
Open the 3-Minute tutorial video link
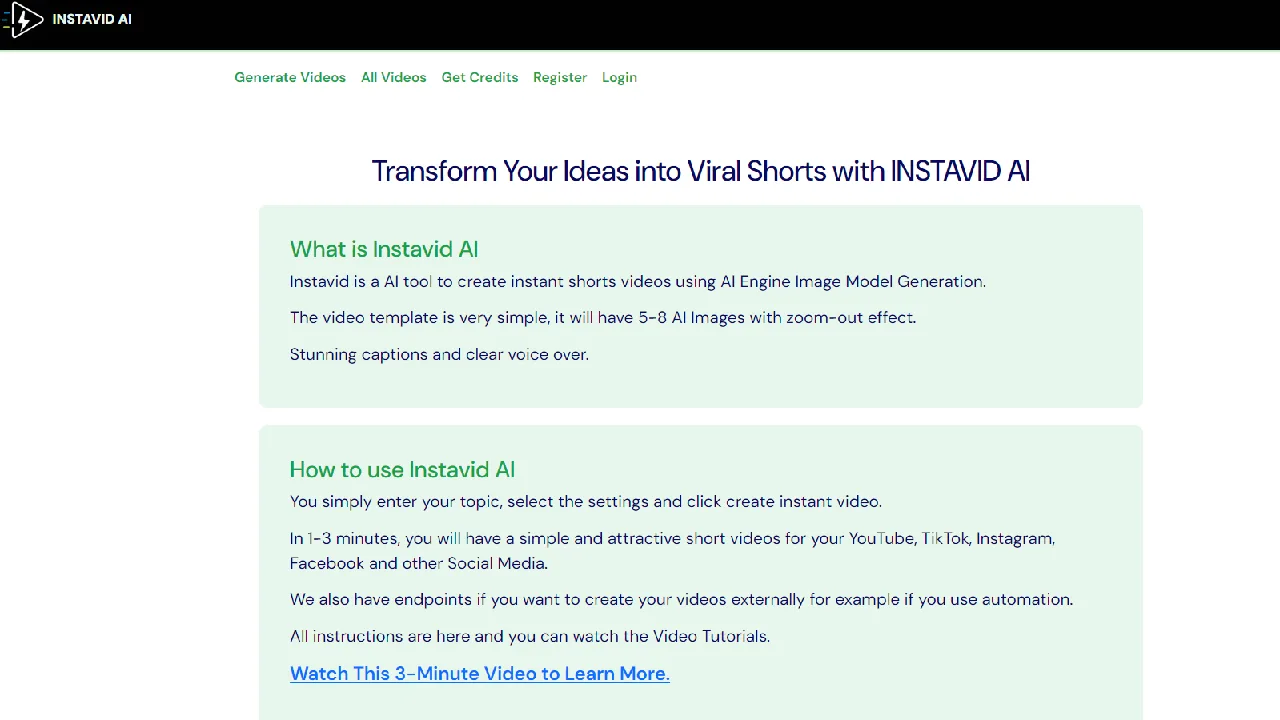479,673
